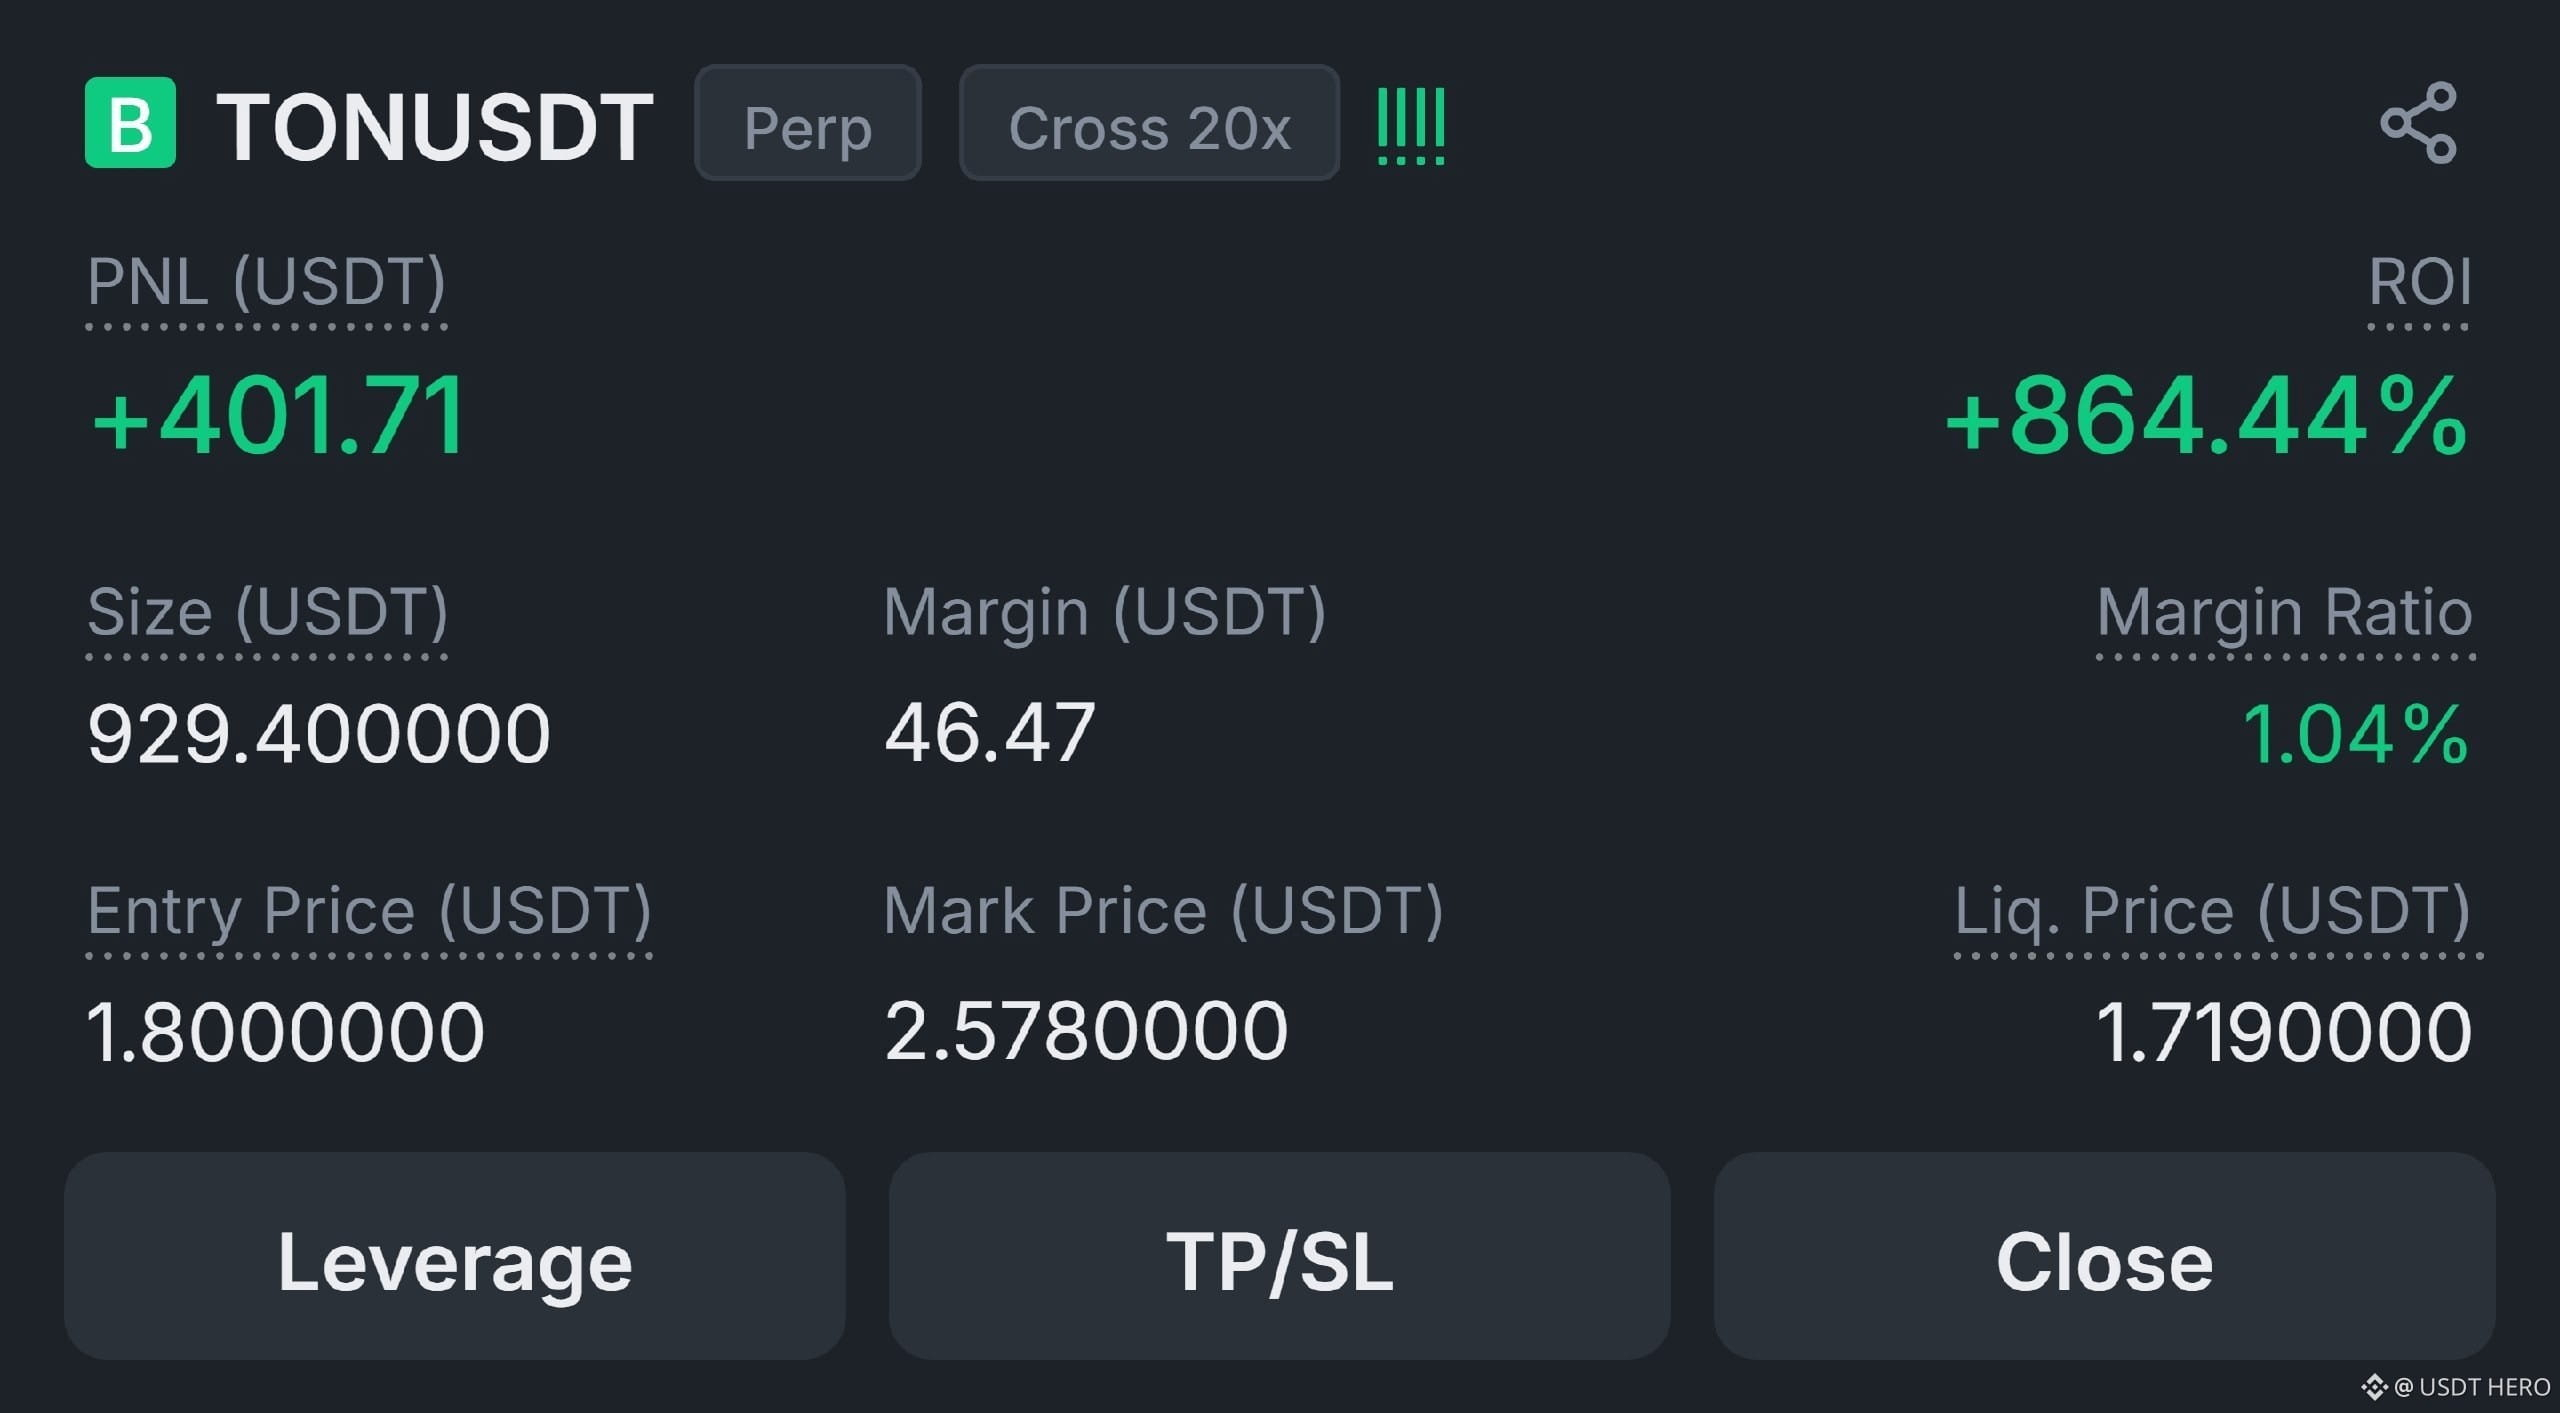This screenshot has width=2560, height=1413.
Task: Click the +401.71 PNL value
Action: pos(278,414)
